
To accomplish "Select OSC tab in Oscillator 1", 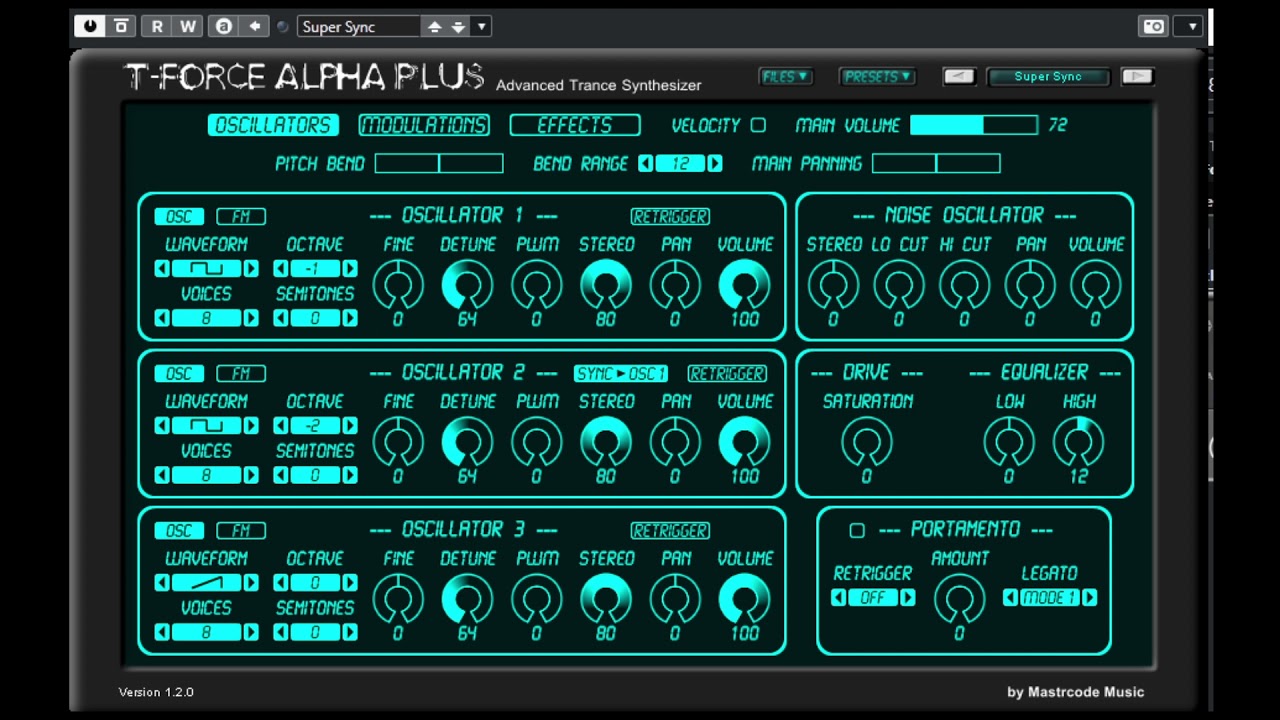I will 179,217.
